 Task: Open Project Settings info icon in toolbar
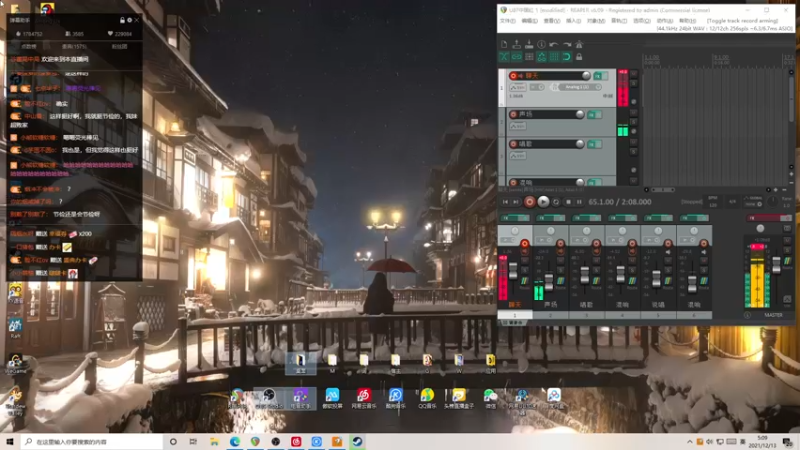pyautogui.click(x=541, y=44)
